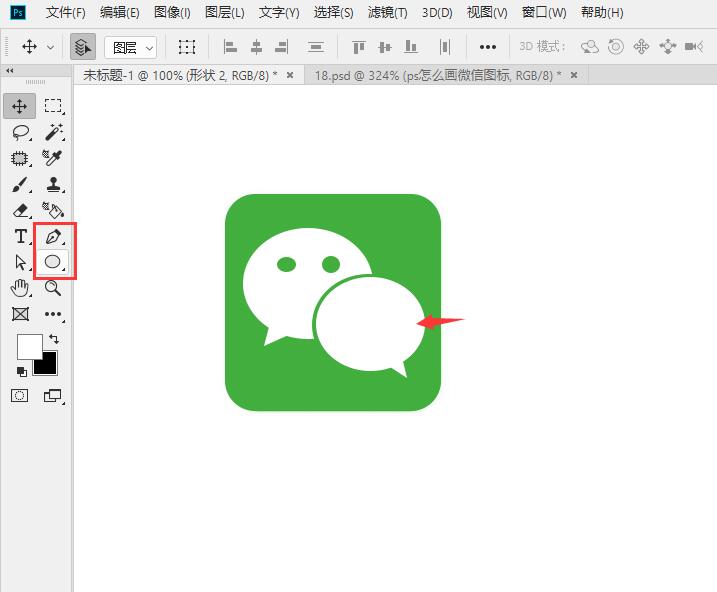Choose the Horizontal Type tool
The height and width of the screenshot is (592, 717).
[x=20, y=237]
